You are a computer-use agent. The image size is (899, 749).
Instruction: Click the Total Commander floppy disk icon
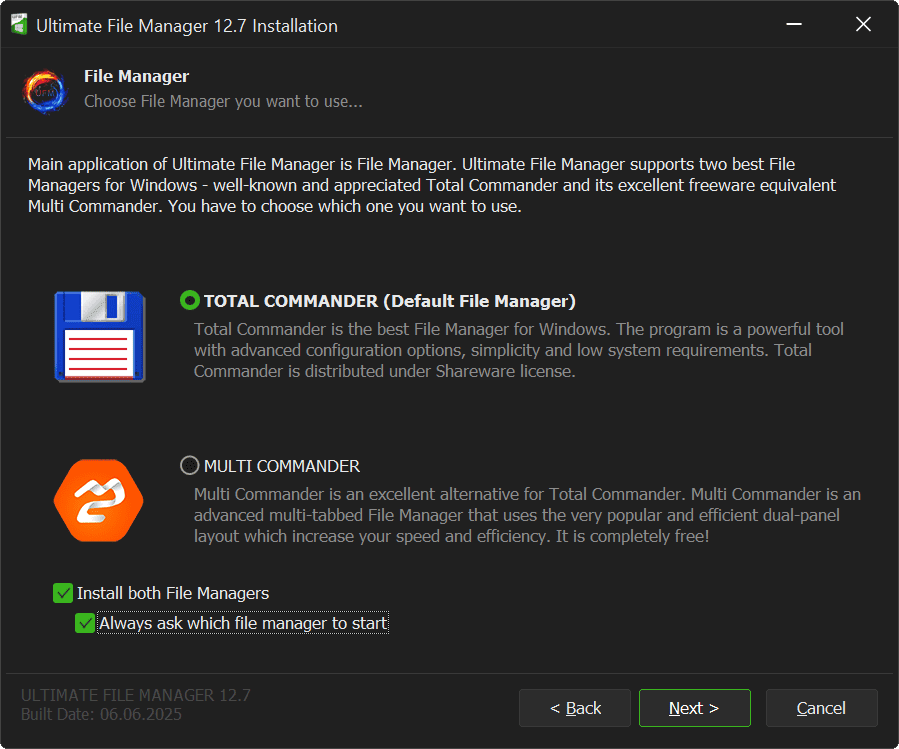click(99, 336)
